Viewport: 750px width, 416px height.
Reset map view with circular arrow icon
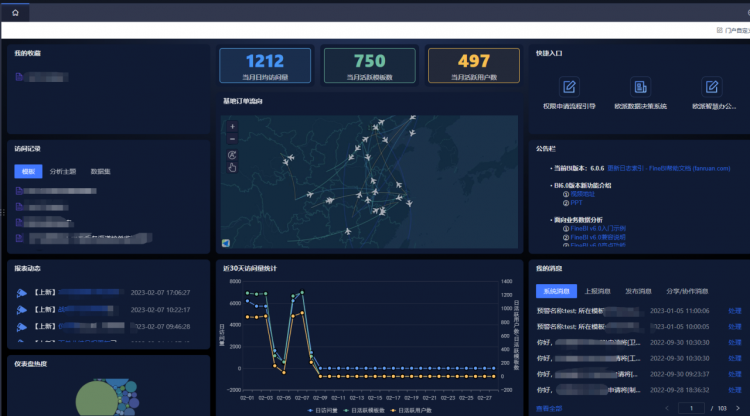point(232,155)
